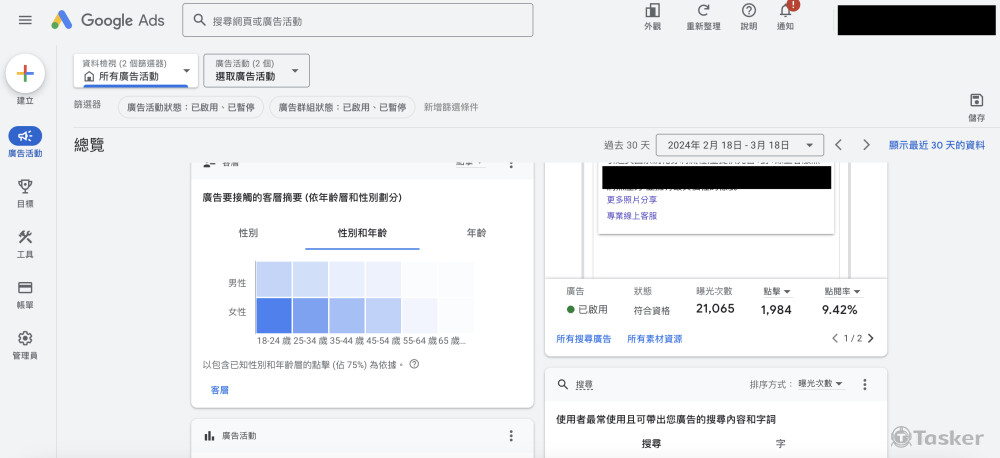Click the 儲存 save icon

pyautogui.click(x=976, y=100)
